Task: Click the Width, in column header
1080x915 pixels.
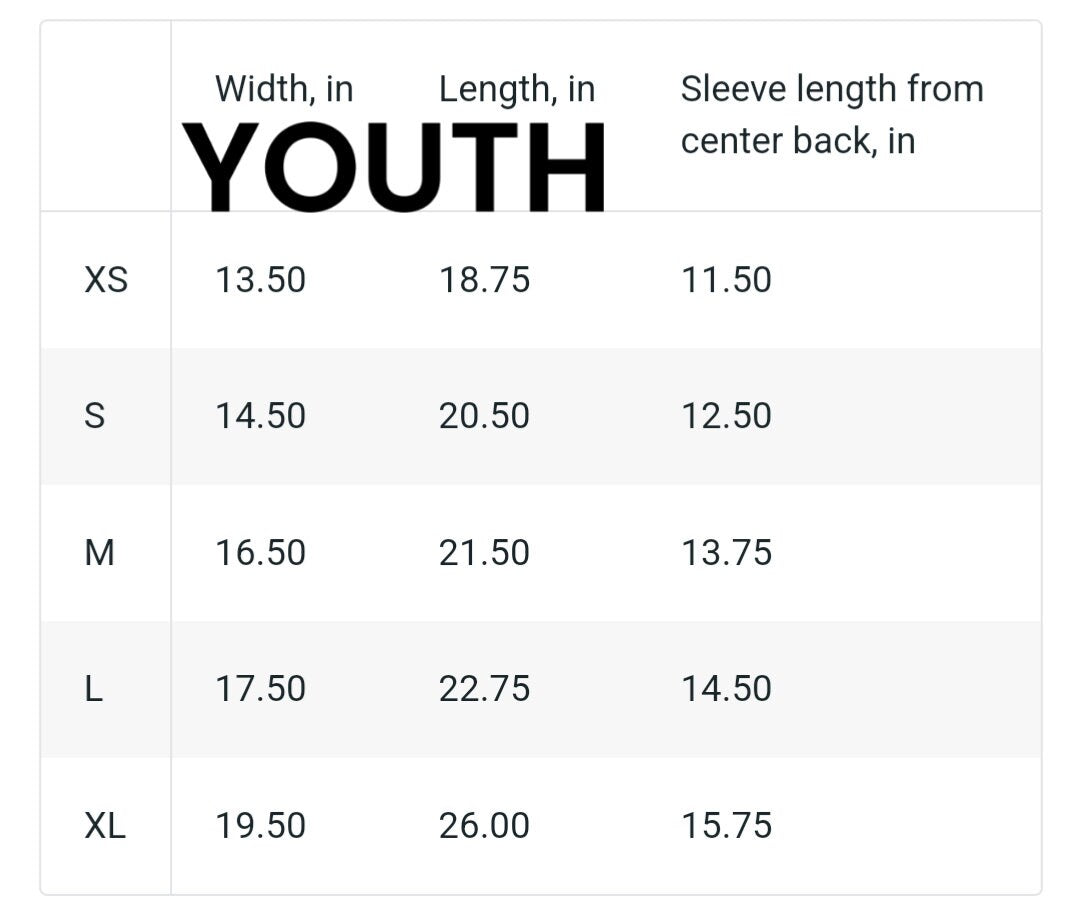Action: (x=284, y=89)
